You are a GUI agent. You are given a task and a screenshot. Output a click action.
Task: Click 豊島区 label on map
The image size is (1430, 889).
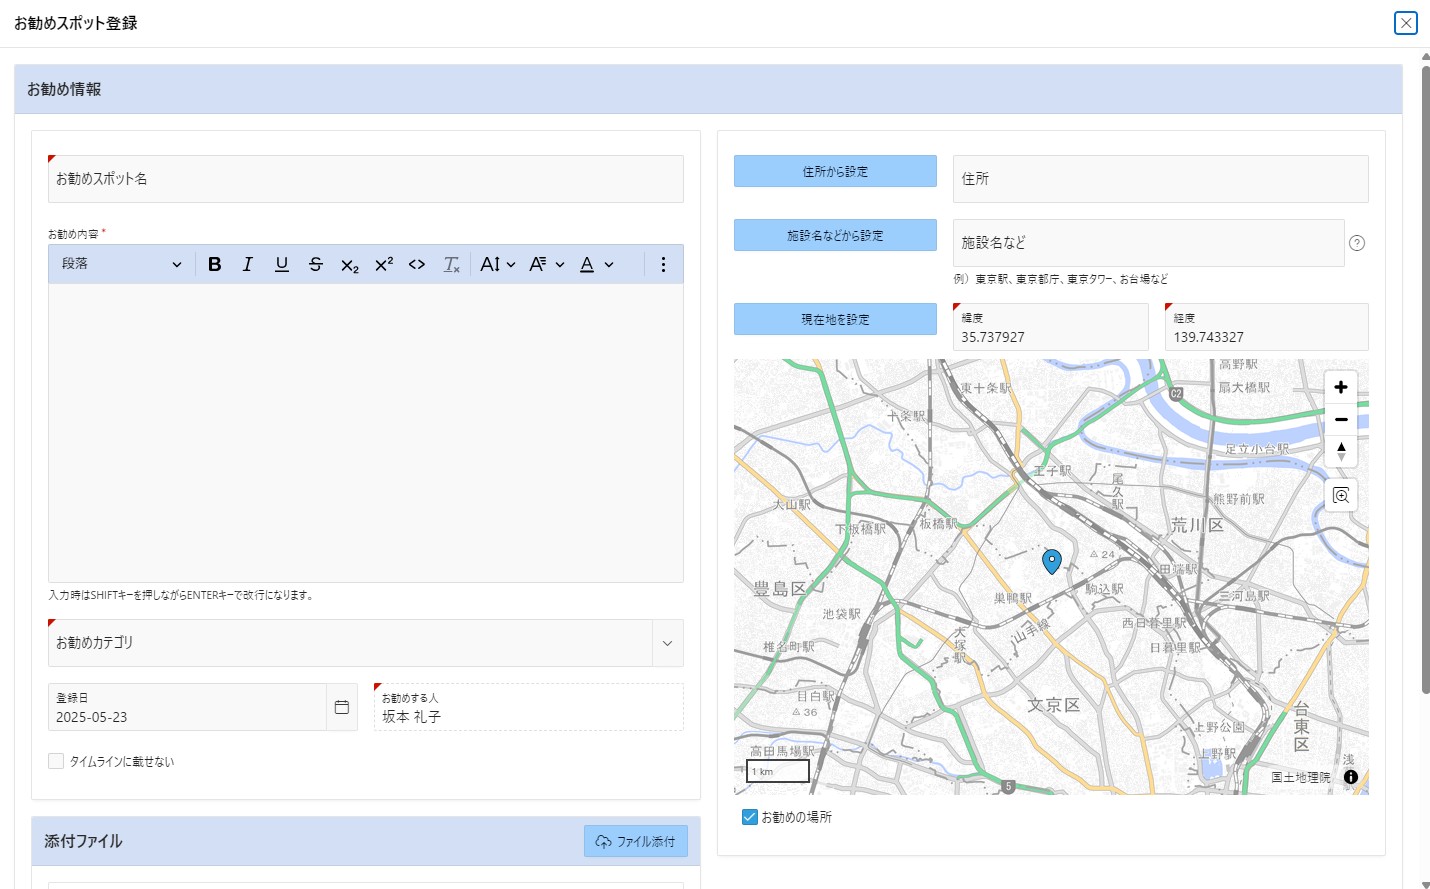780,589
